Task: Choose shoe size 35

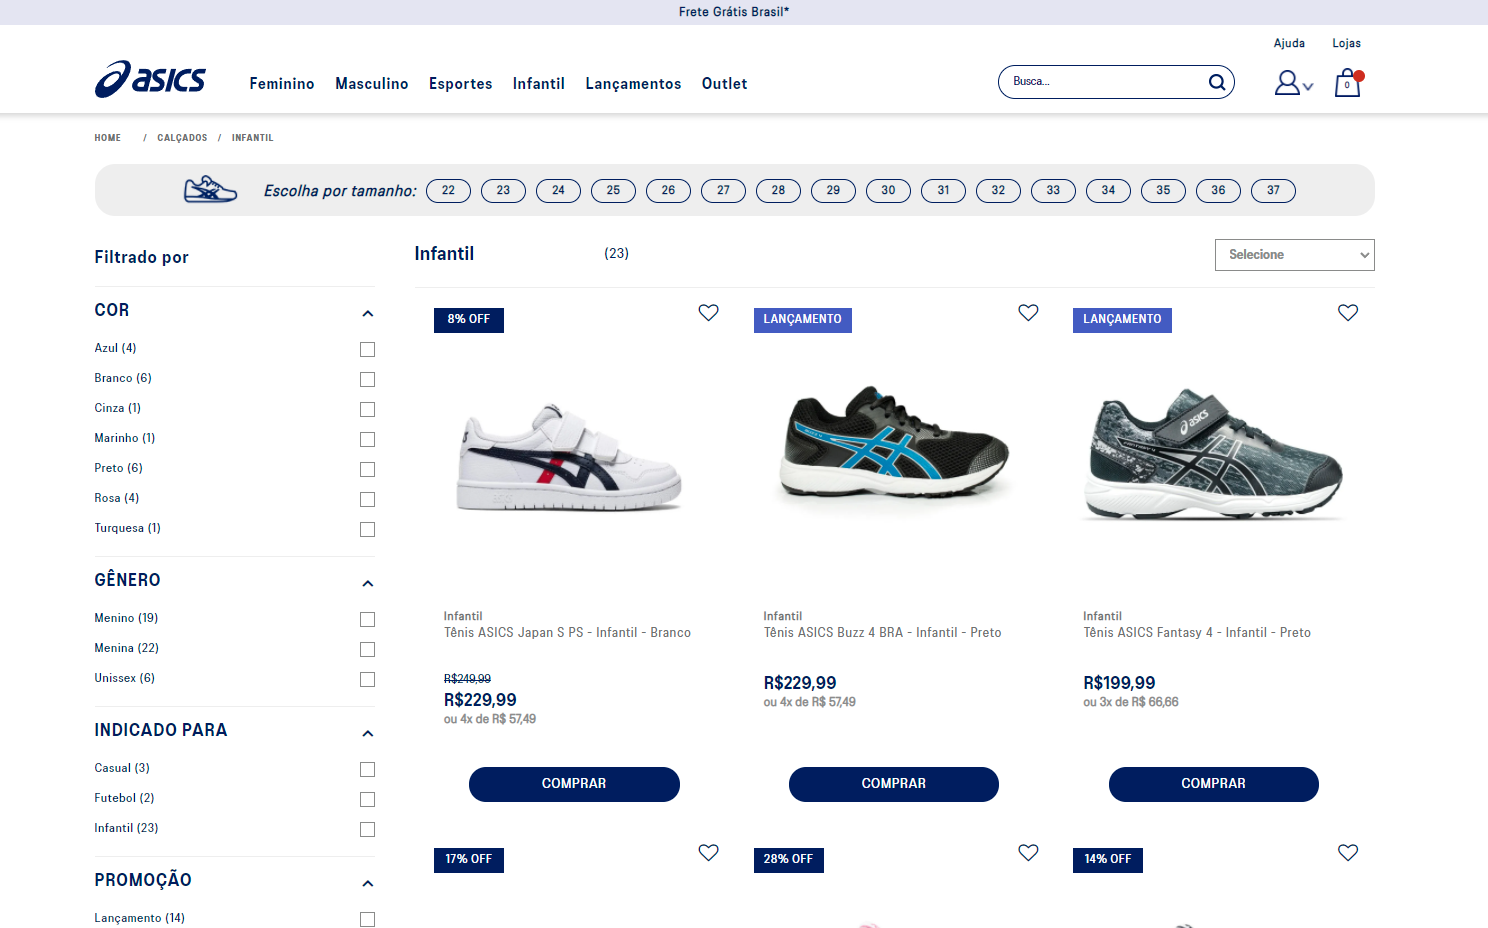Action: pos(1163,191)
